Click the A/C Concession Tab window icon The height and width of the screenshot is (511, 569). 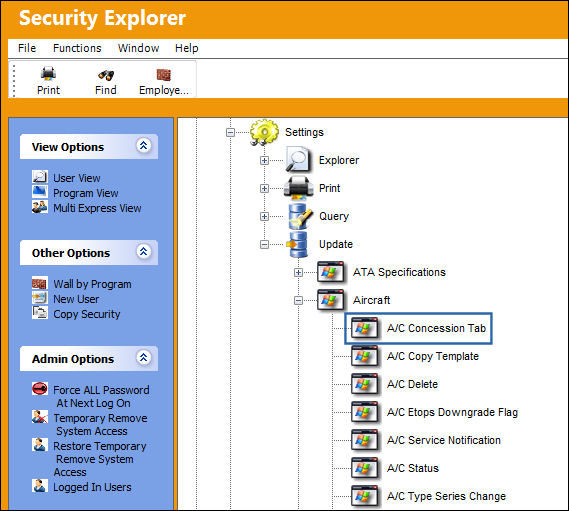tap(365, 328)
